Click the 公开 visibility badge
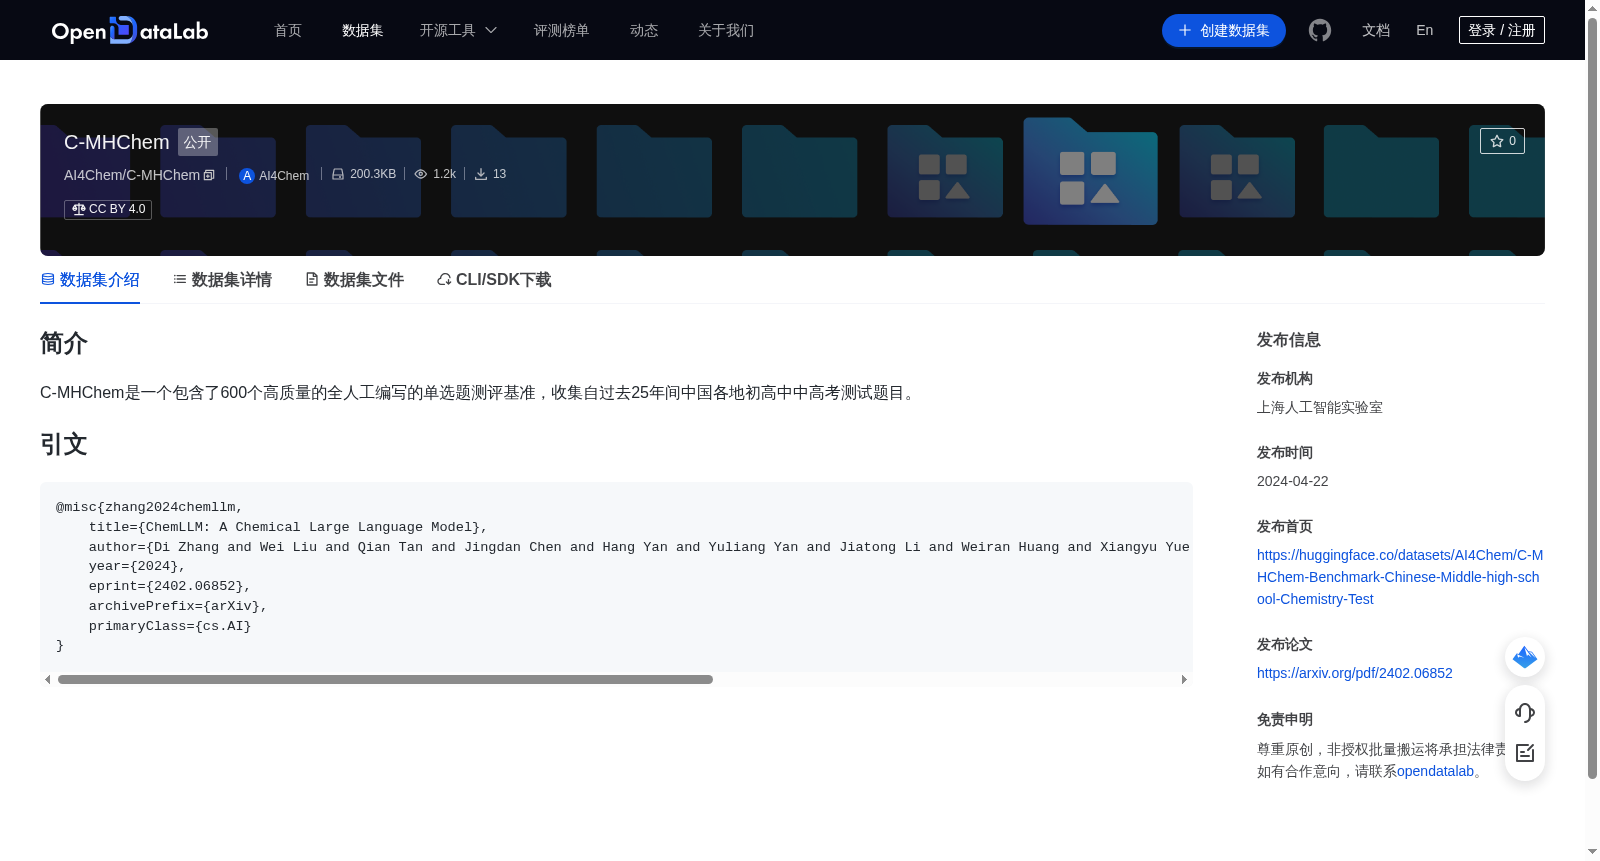 coord(198,142)
